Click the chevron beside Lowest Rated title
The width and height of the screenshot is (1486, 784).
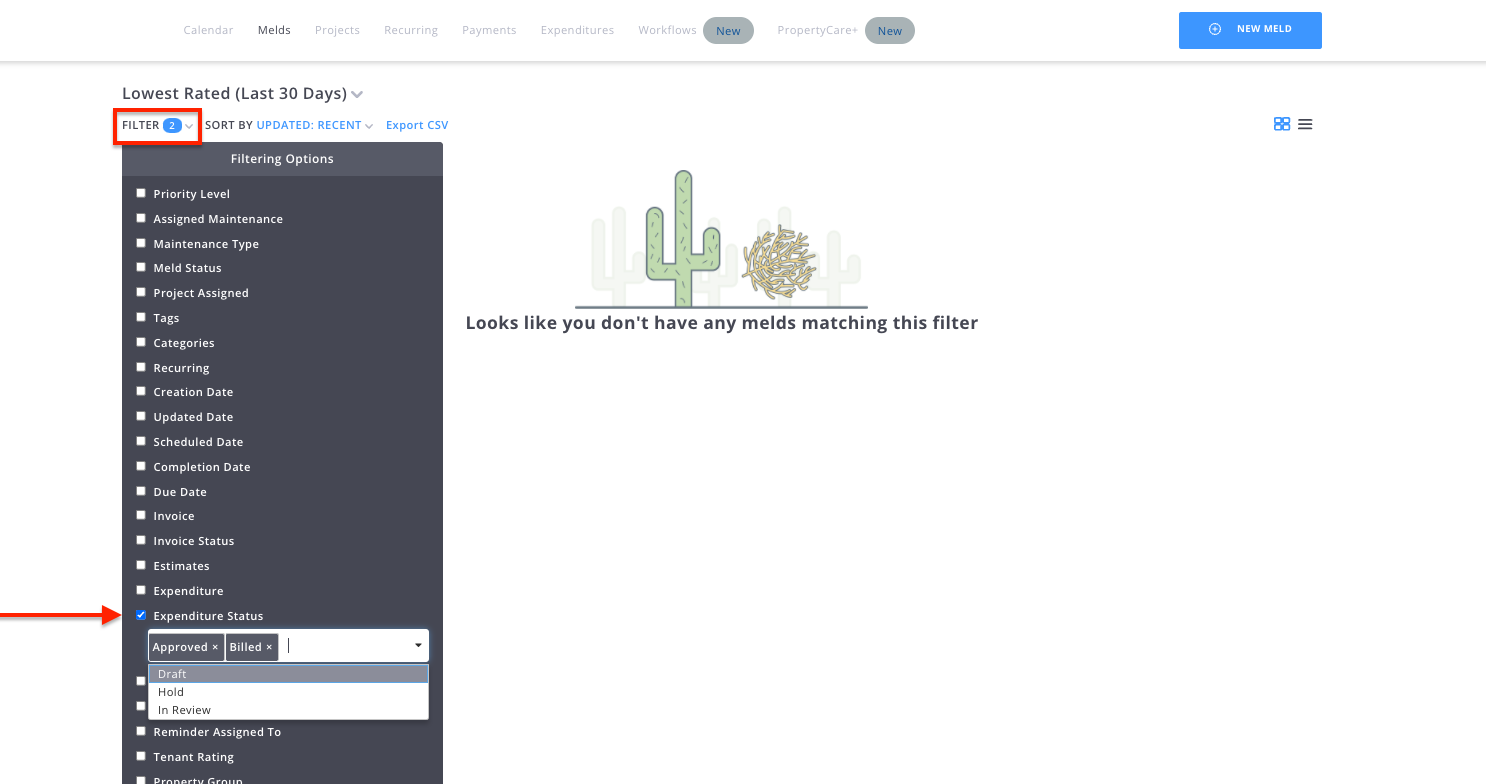[x=357, y=94]
